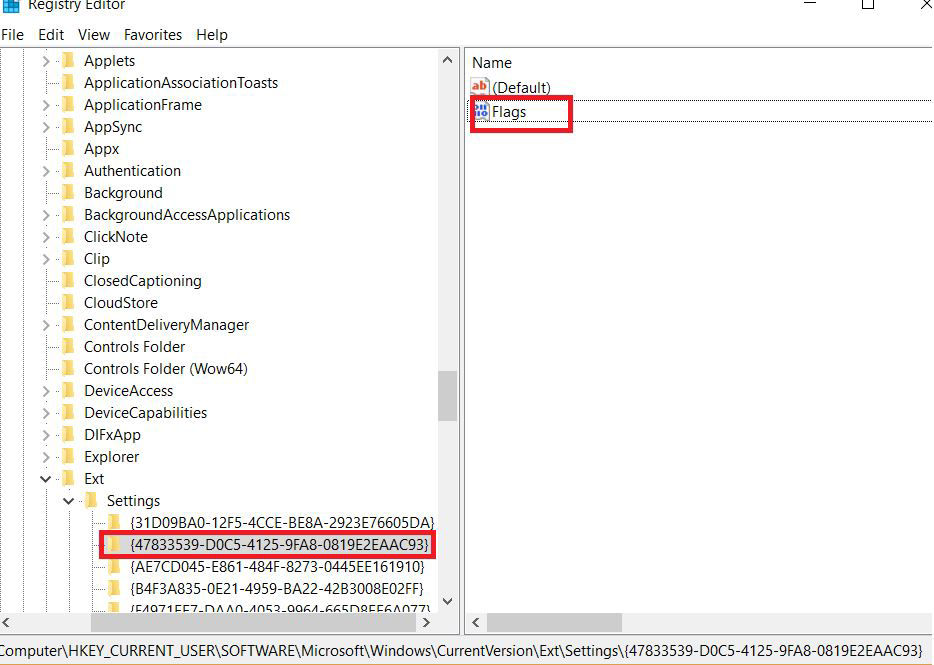
Task: Expand the Applets key
Action: click(x=46, y=61)
